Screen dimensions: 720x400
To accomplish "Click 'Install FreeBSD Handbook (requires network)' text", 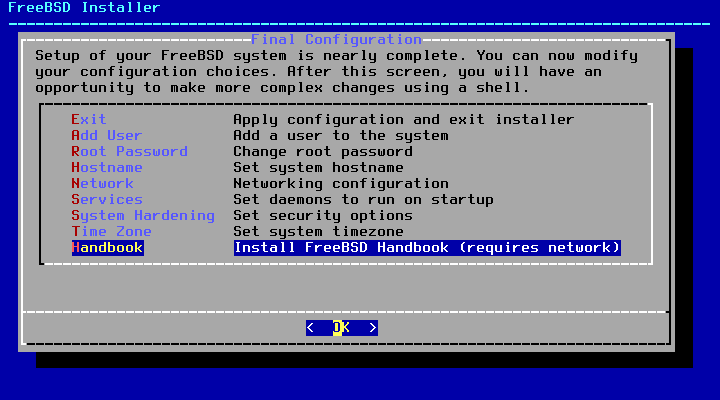I will pyautogui.click(x=427, y=248).
